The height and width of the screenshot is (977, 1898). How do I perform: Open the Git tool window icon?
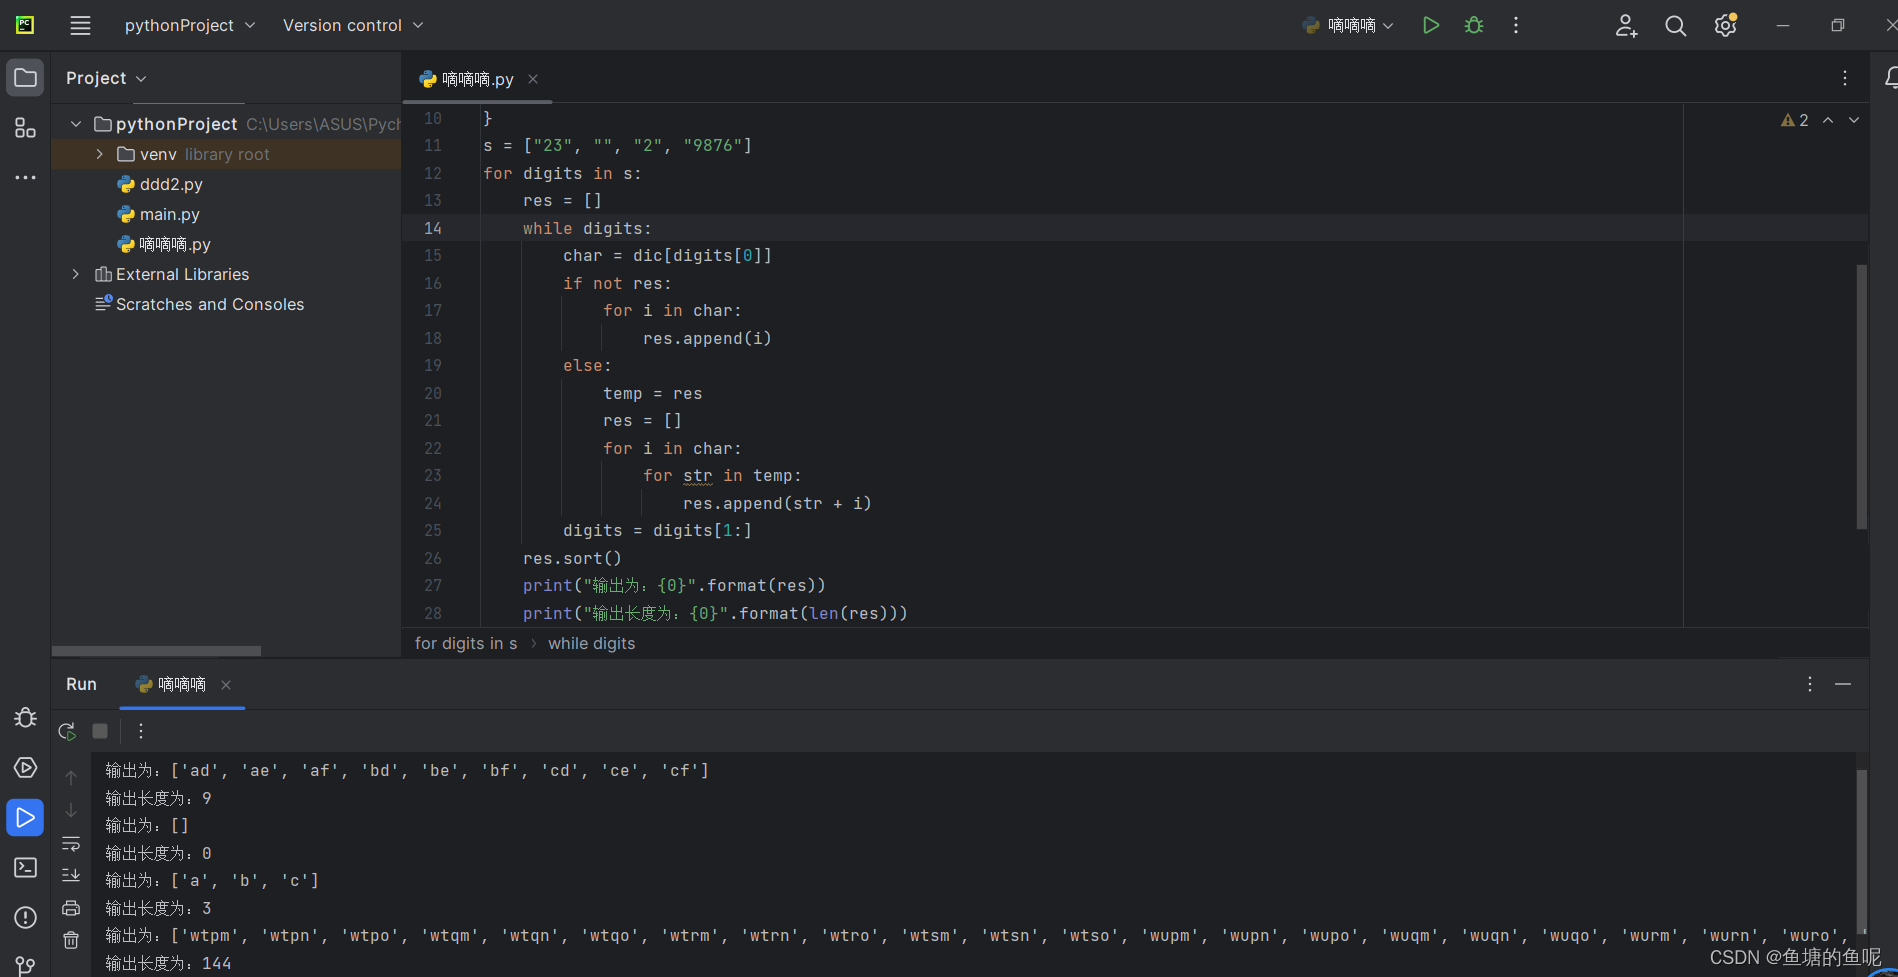[25, 965]
